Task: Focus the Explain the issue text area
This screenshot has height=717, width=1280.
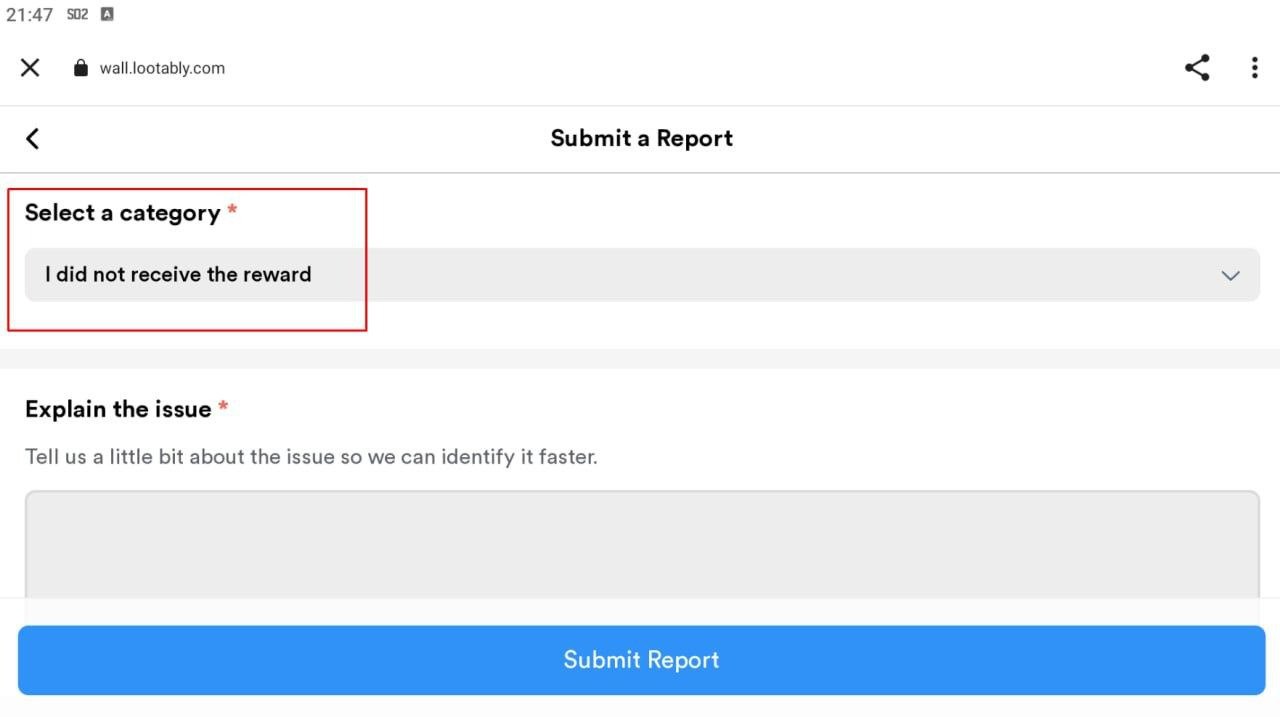Action: click(x=642, y=545)
